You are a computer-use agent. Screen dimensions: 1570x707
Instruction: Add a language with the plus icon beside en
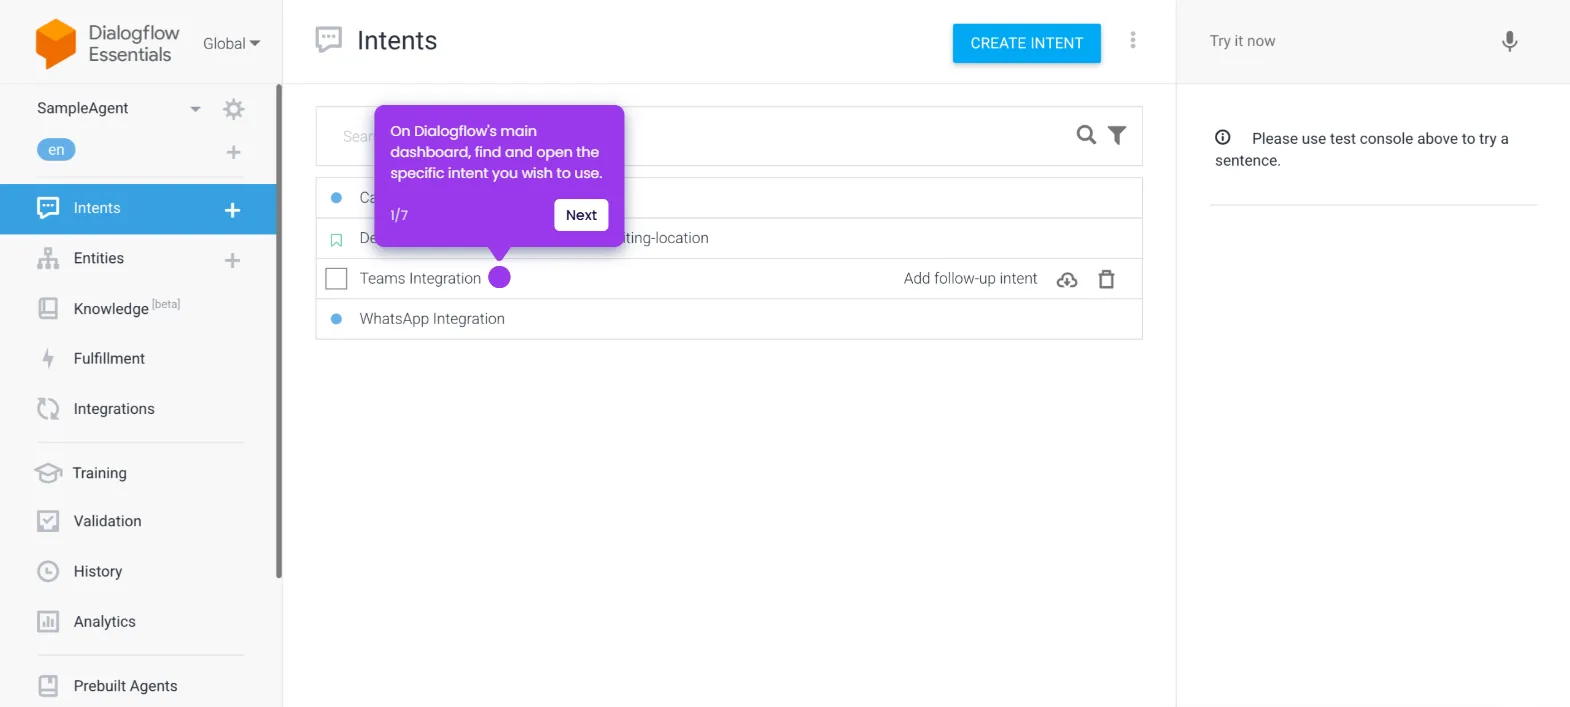[x=233, y=152]
